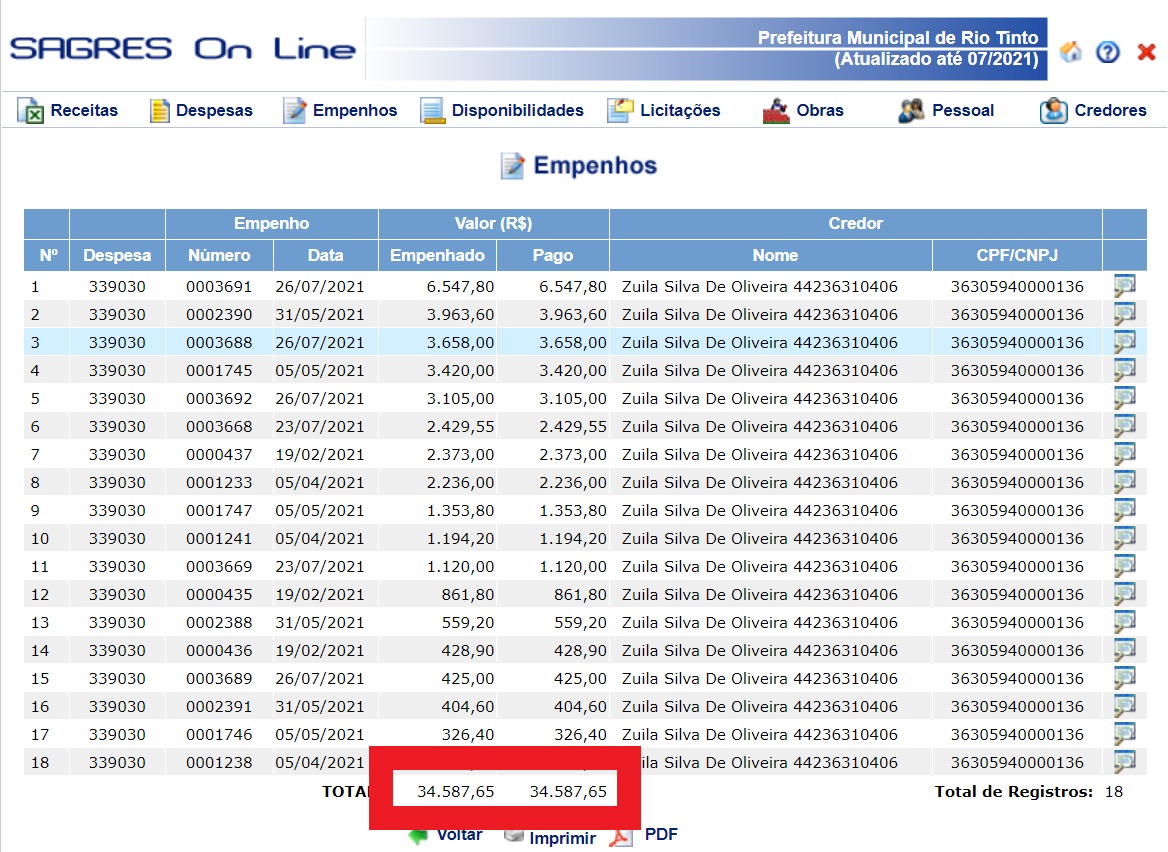Click the red X exit icon
Image resolution: width=1168 pixels, height=852 pixels.
[x=1146, y=52]
